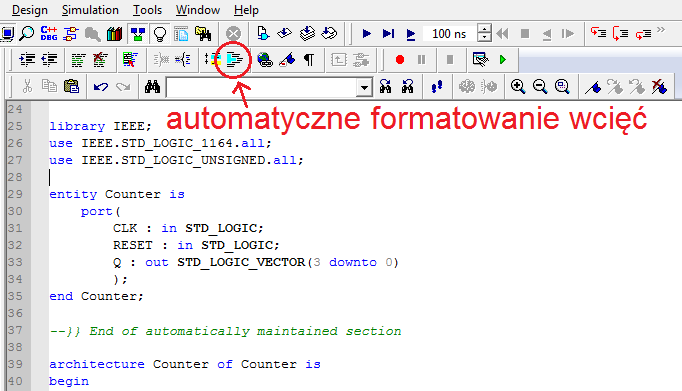Image resolution: width=682 pixels, height=391 pixels.
Task: Uncomment selected lines icon
Action: tap(100, 60)
